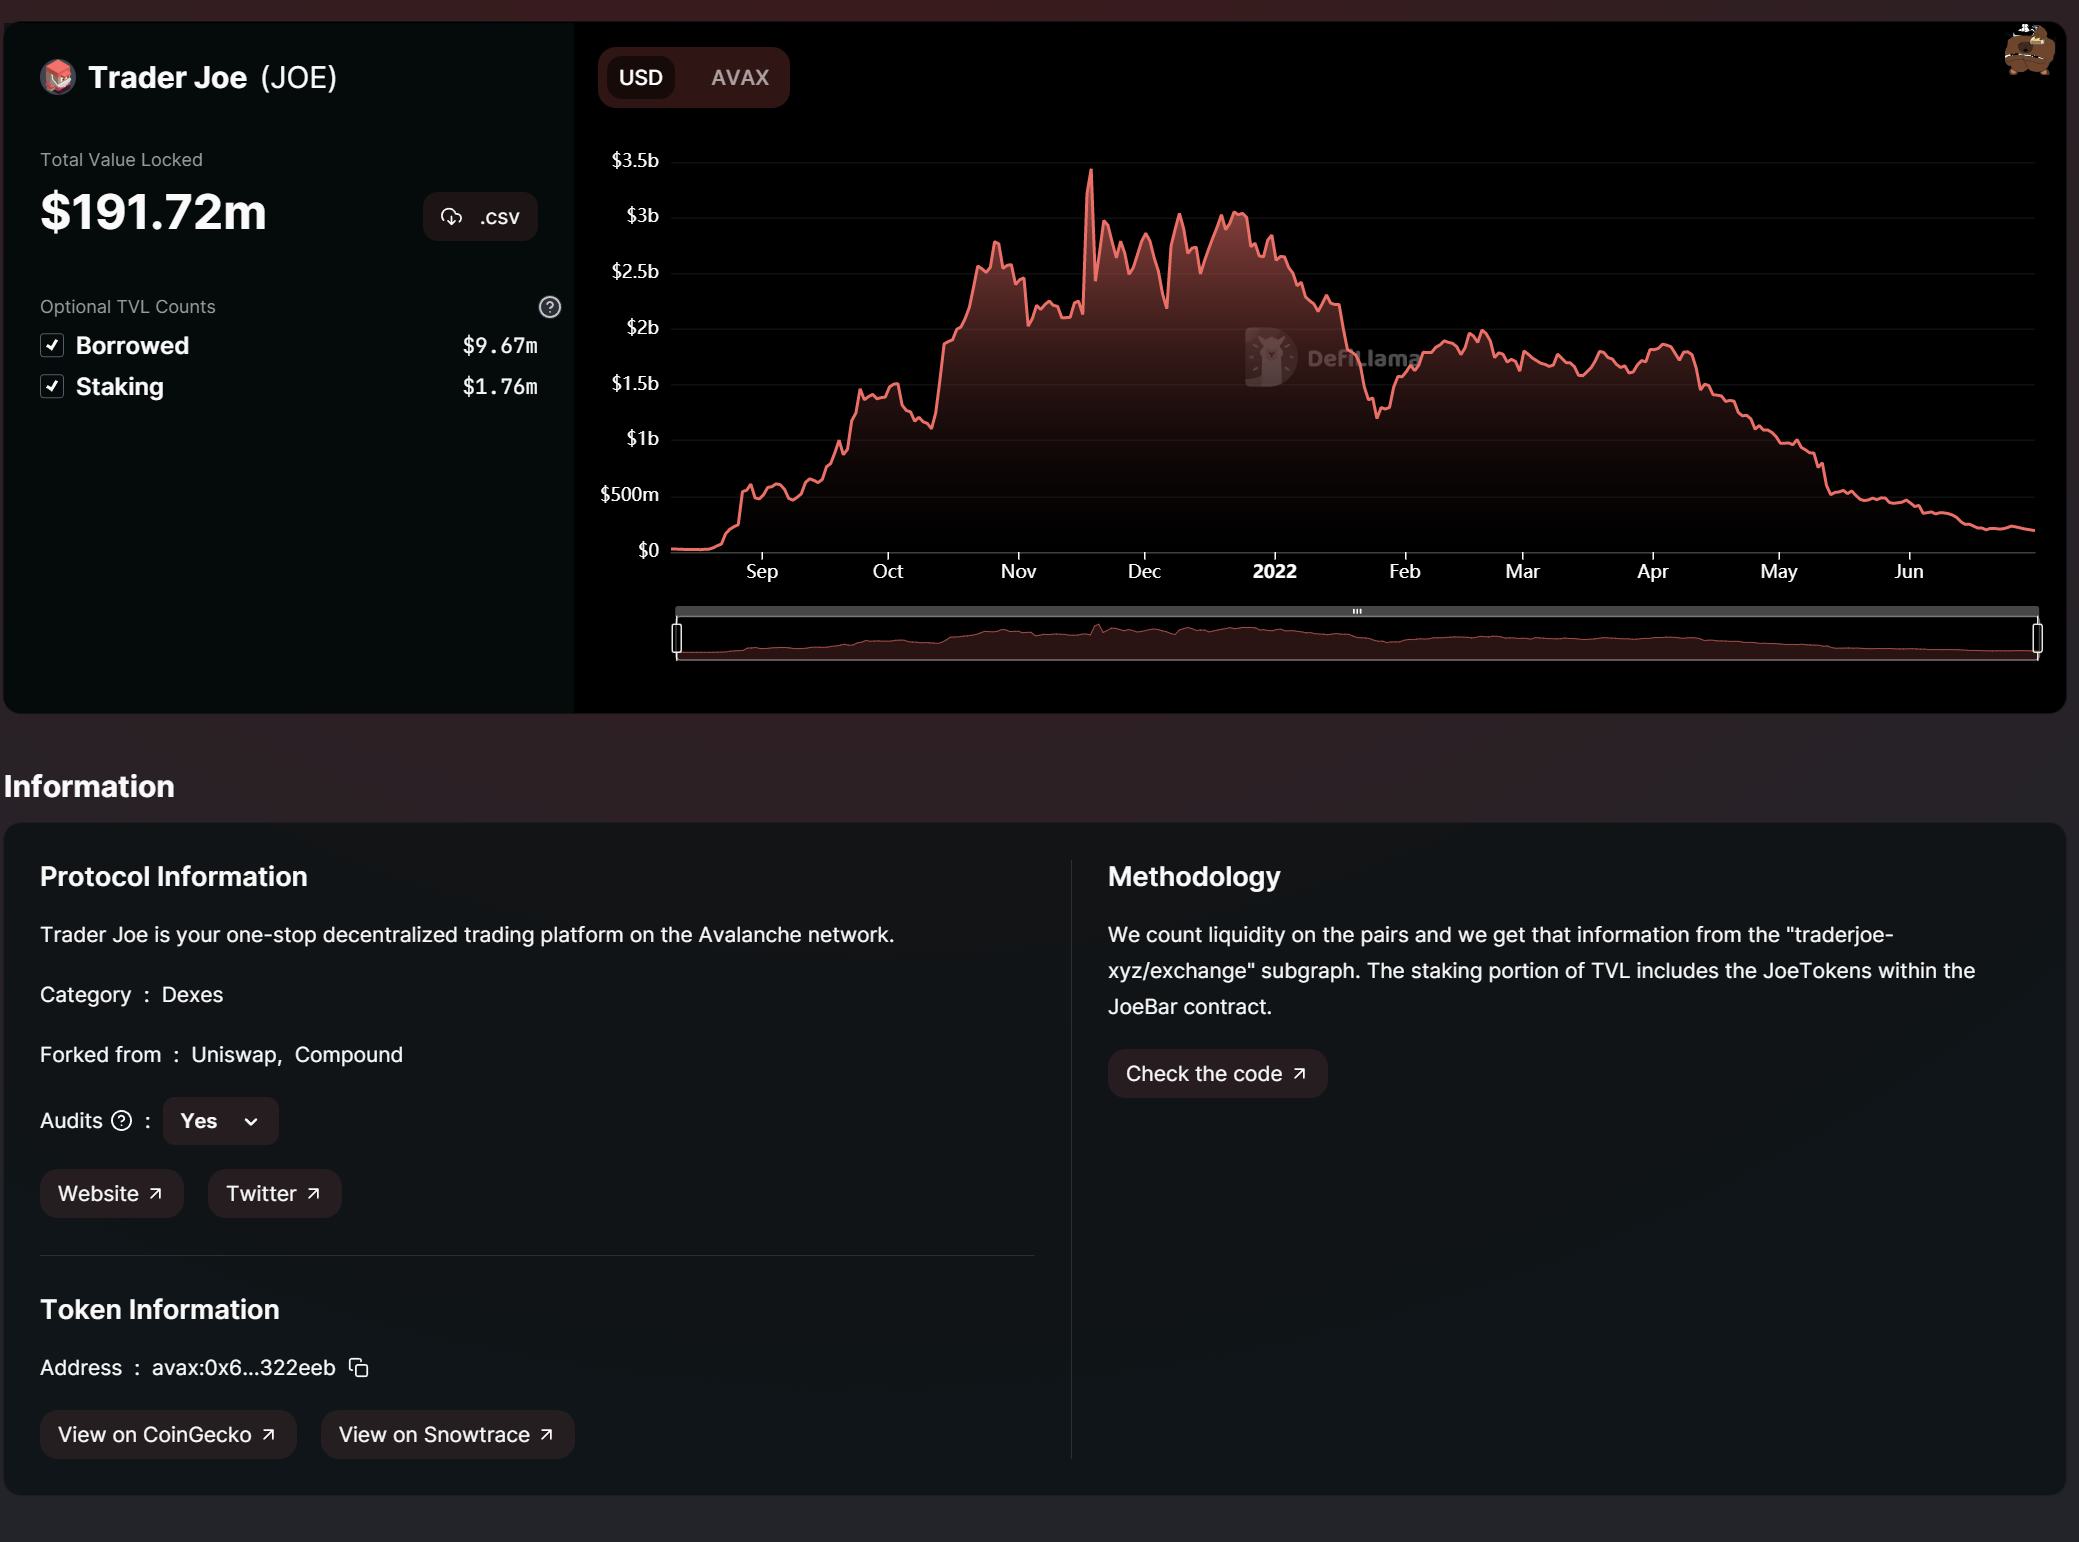Click the llama mascot icon in corner
This screenshot has width=2079, height=1542.
click(2028, 50)
